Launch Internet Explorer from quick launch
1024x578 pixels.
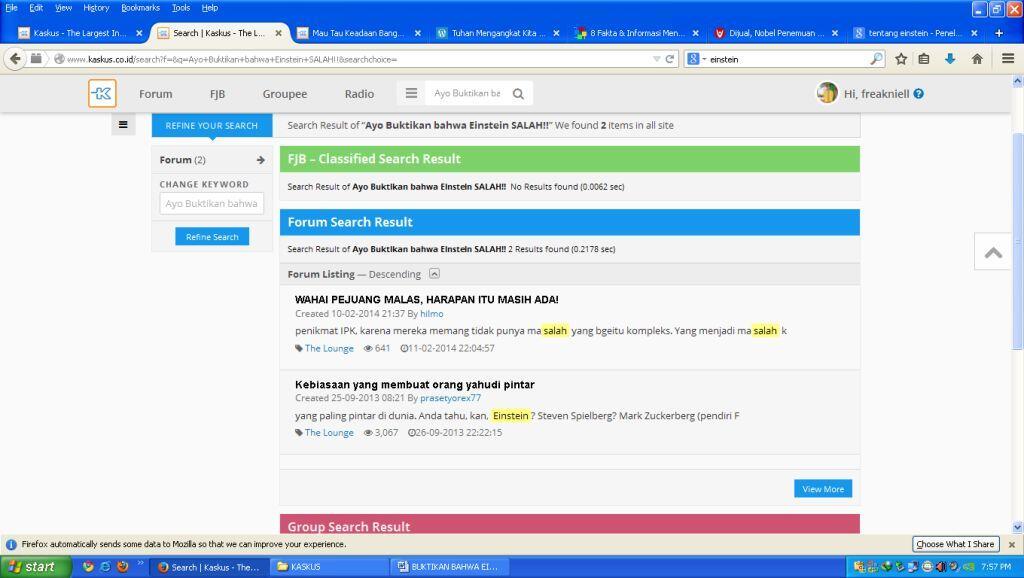[x=105, y=566]
